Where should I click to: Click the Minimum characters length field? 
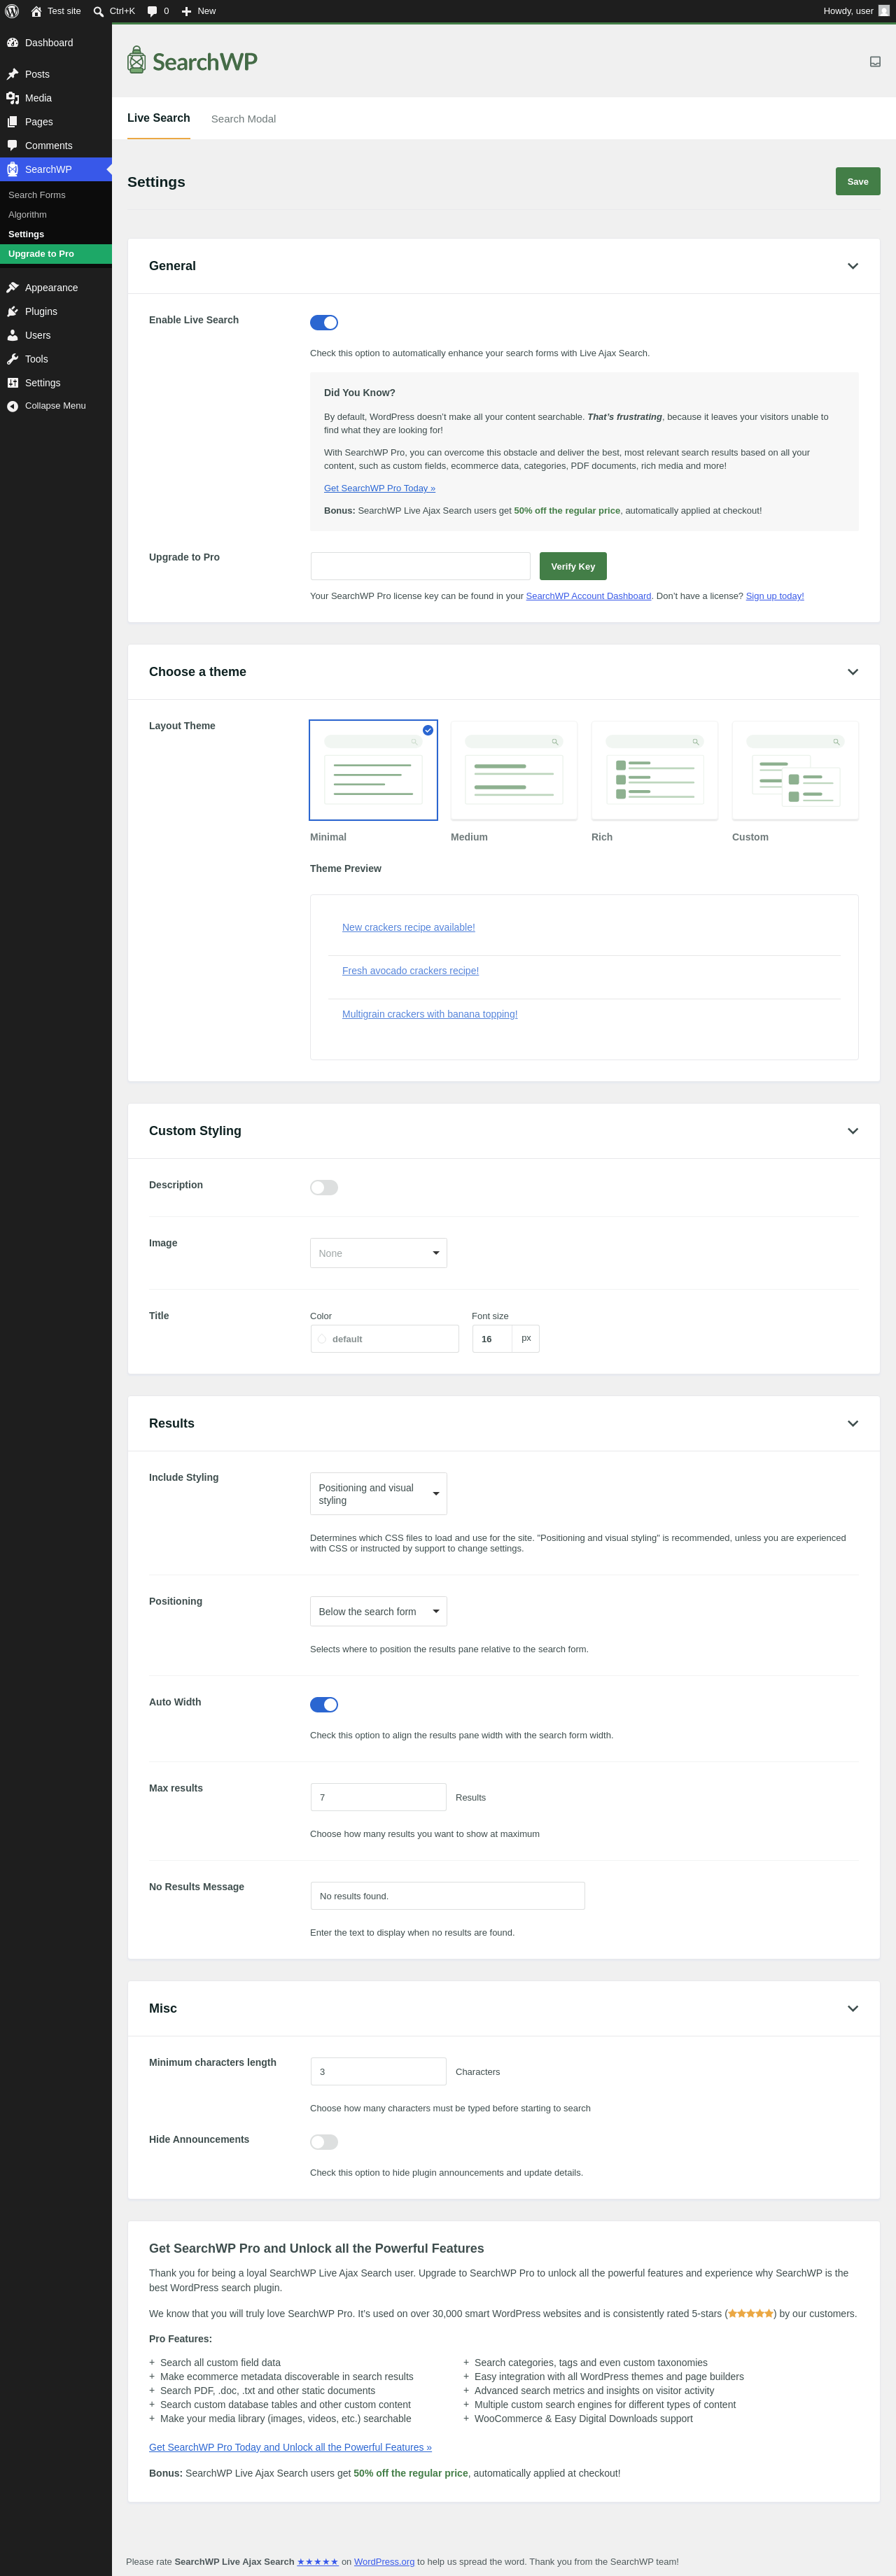coord(378,2071)
